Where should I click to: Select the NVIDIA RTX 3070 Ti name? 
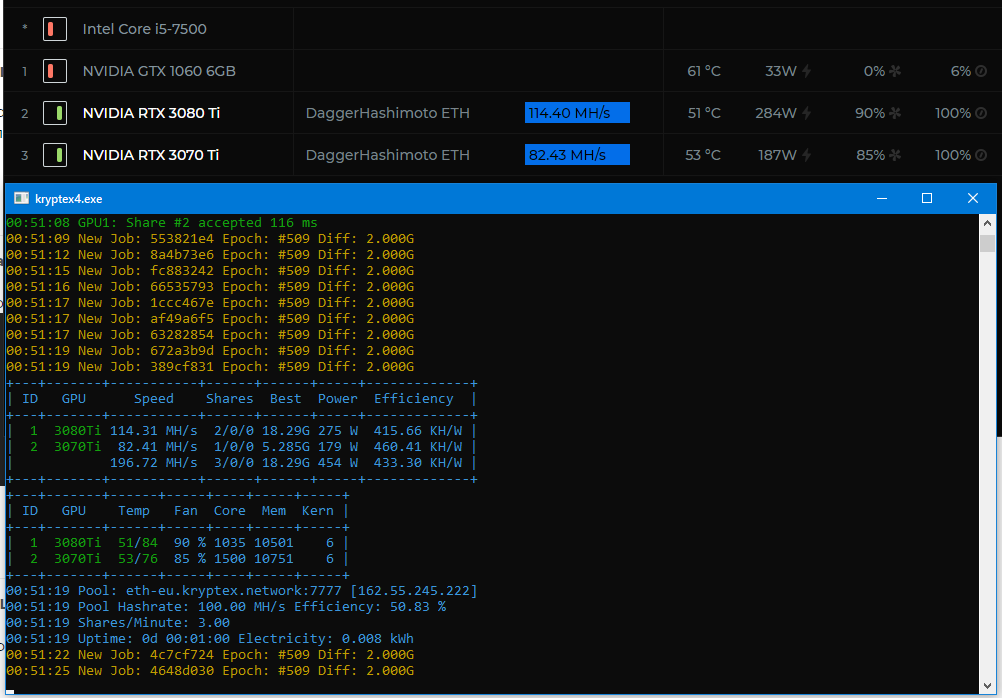151,155
